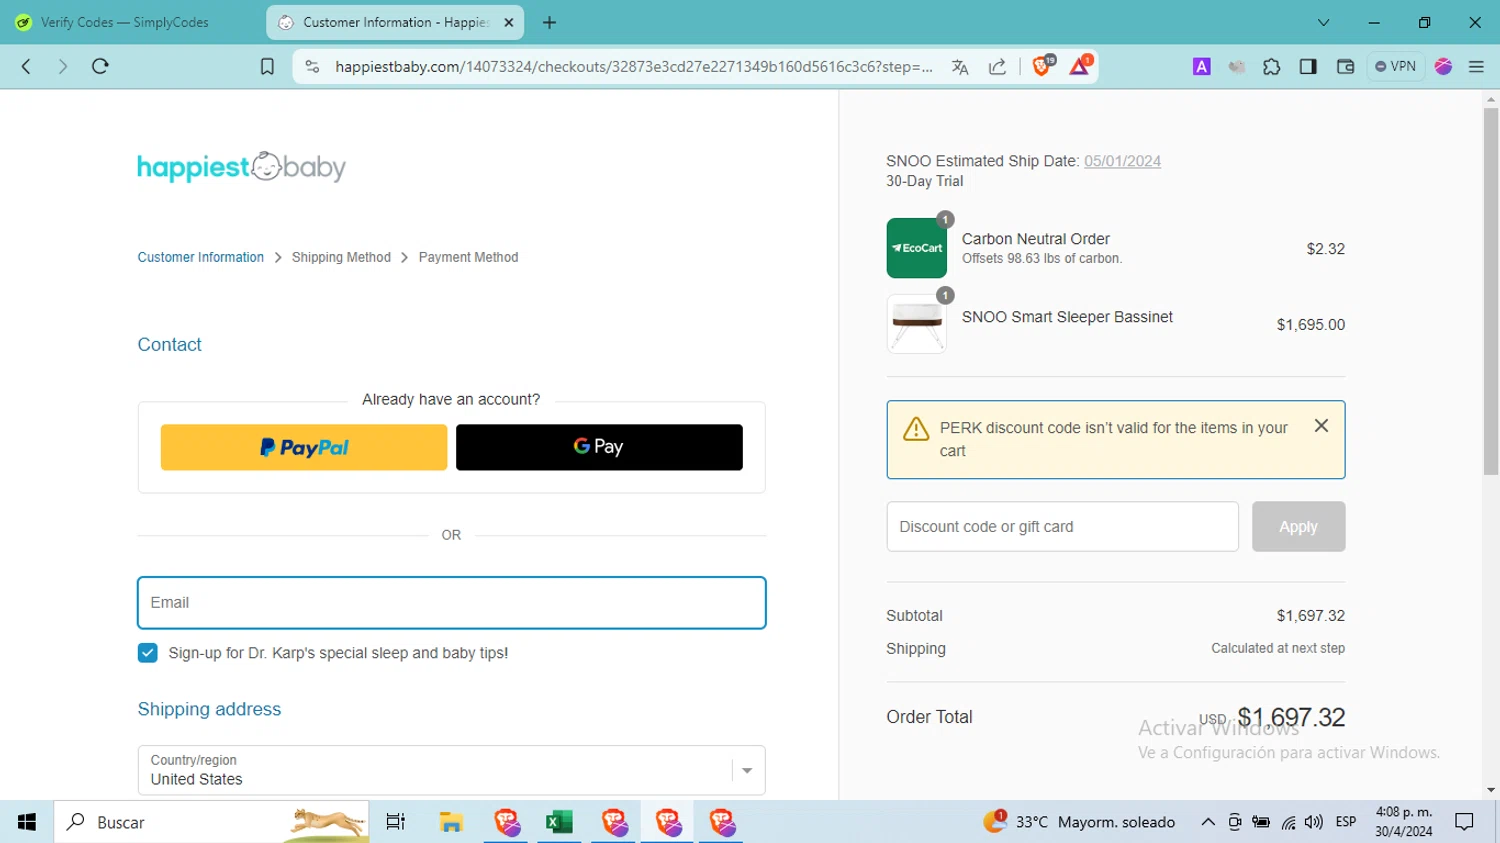Click the SNOO price $1,695.00

[1310, 325]
